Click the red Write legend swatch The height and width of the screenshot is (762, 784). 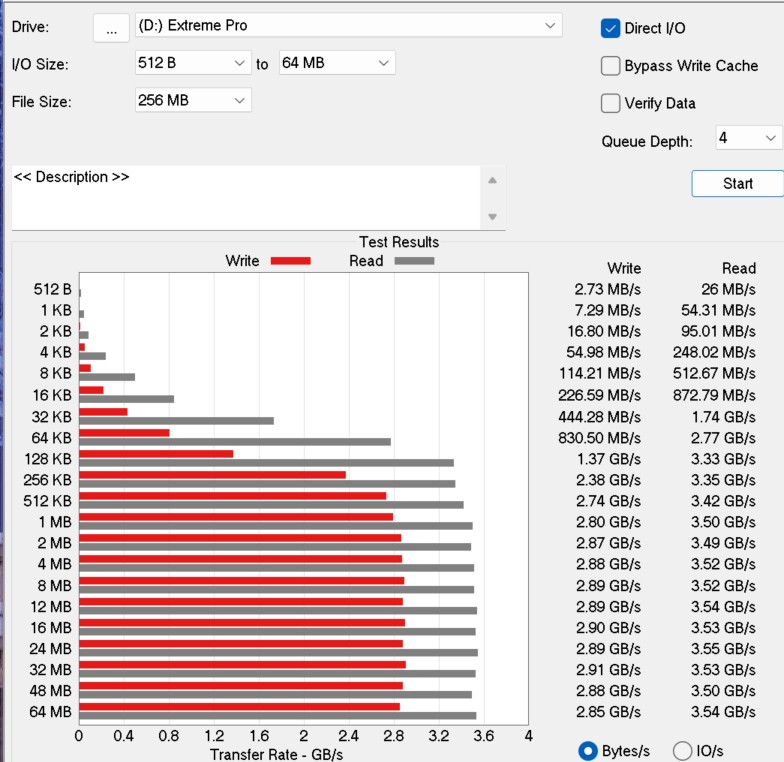click(x=290, y=261)
